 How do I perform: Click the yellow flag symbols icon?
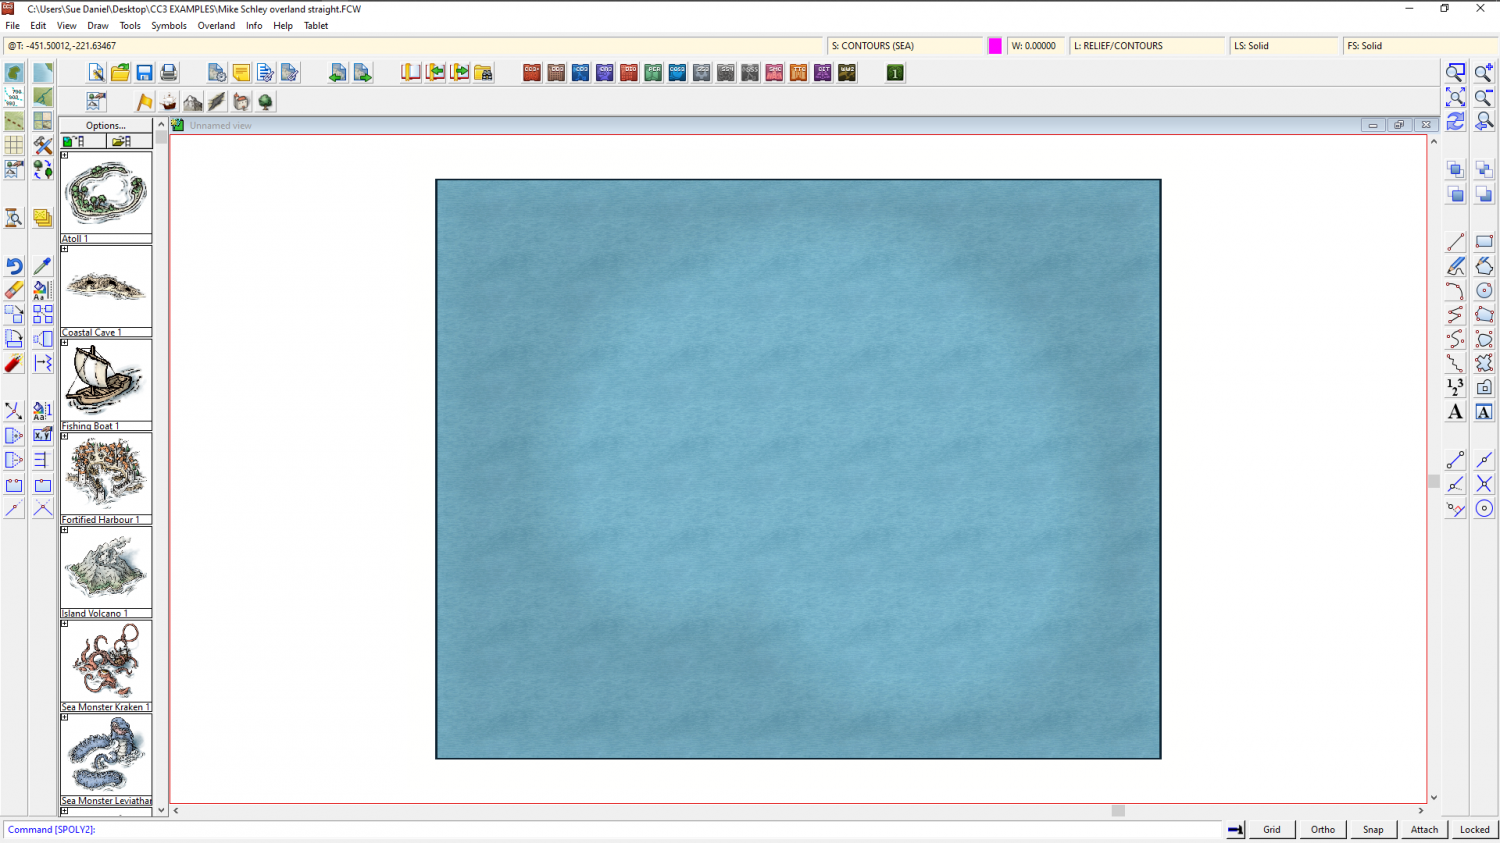pos(145,102)
